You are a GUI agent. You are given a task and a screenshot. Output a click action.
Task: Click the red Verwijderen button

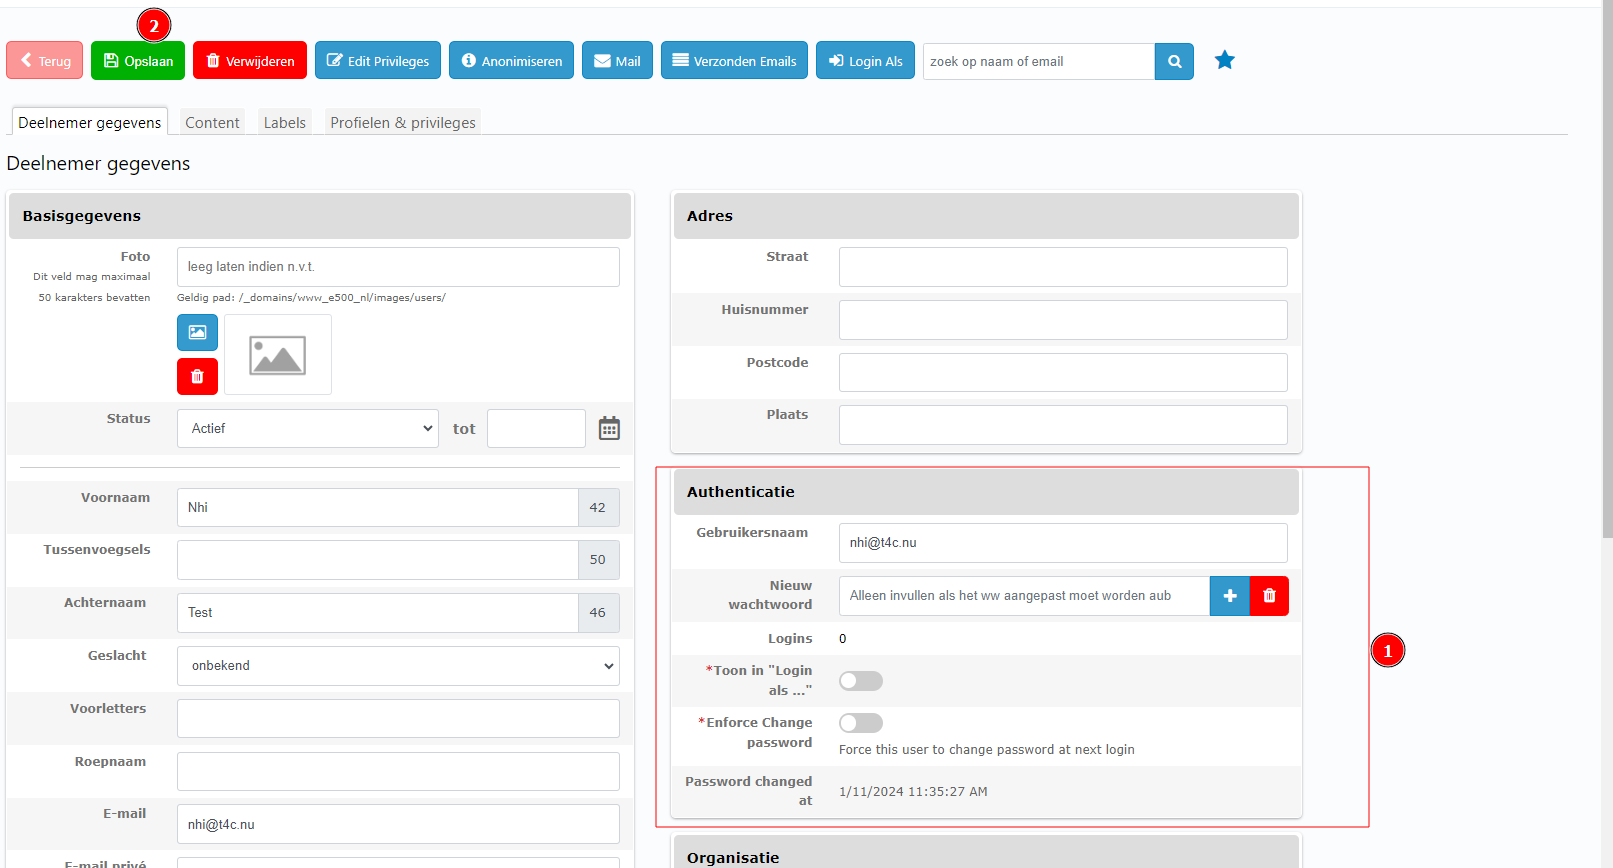(250, 61)
